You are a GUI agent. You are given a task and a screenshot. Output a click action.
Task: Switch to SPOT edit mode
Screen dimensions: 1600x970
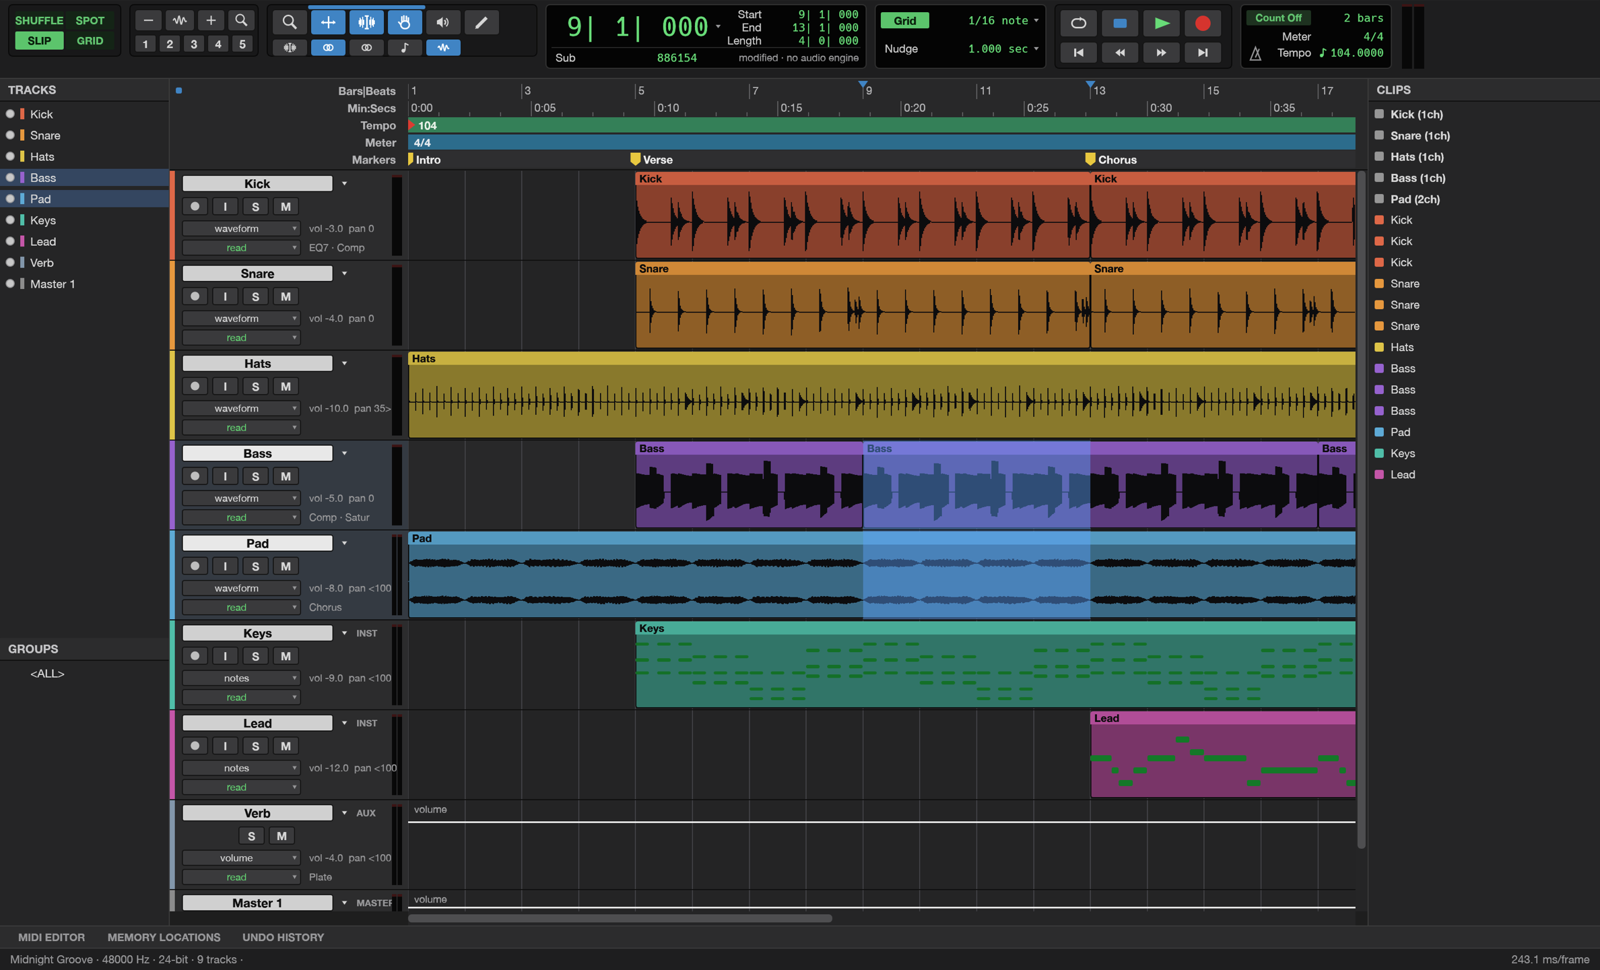pos(90,20)
